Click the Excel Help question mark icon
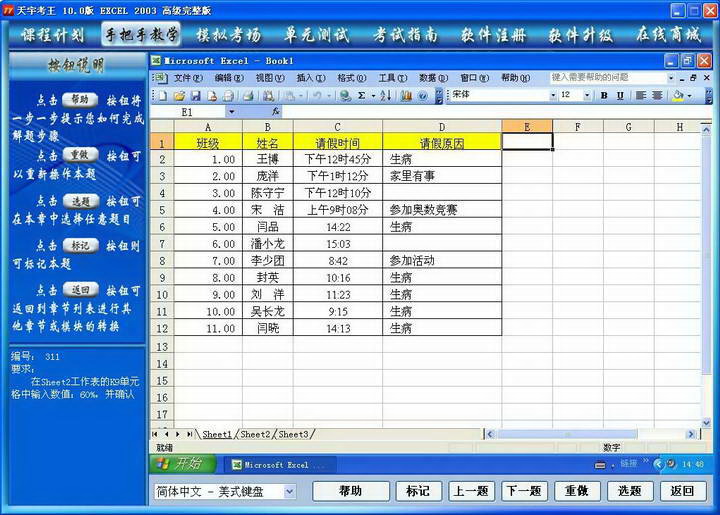 423,95
